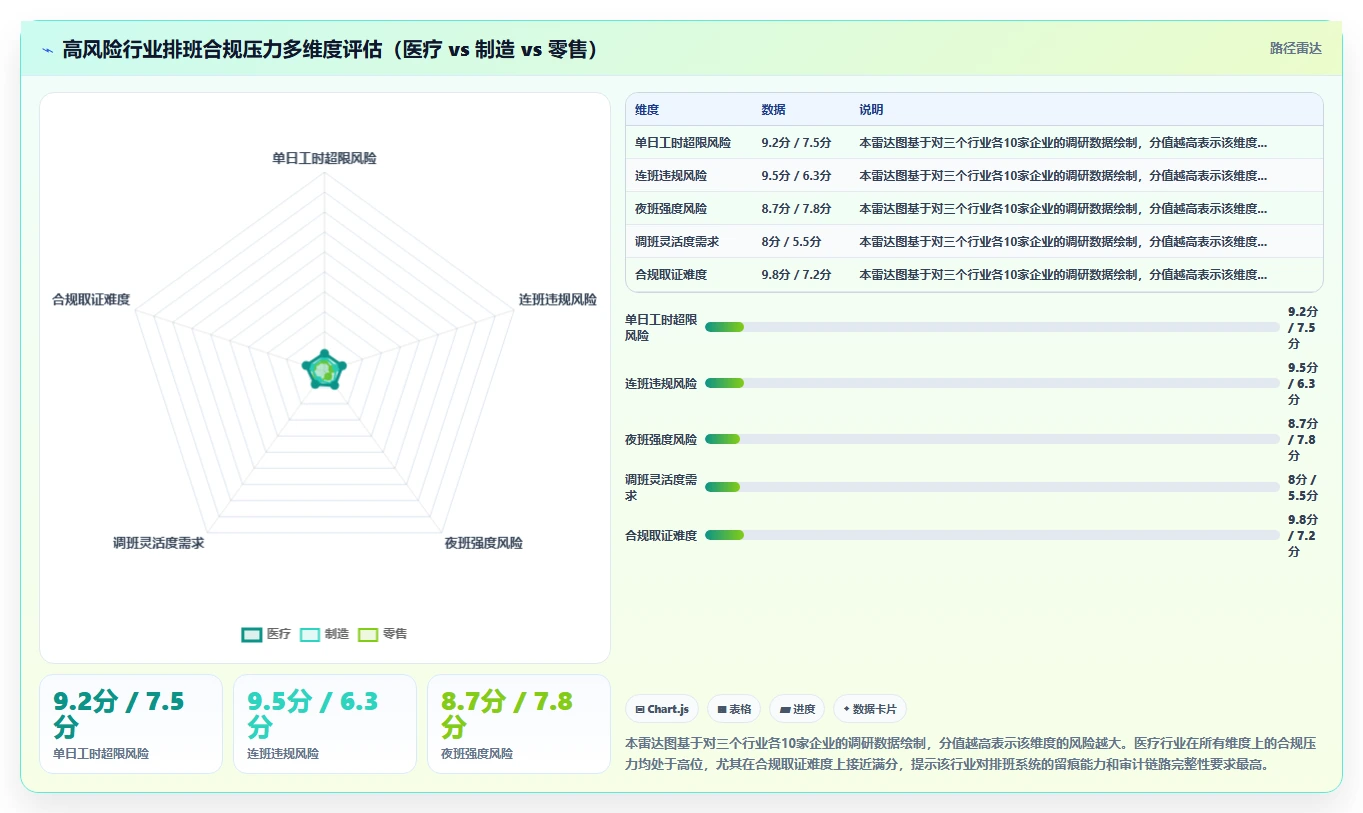The width and height of the screenshot is (1363, 813).
Task: Toggle the 零售 series in the radar legend
Action: [x=382, y=634]
